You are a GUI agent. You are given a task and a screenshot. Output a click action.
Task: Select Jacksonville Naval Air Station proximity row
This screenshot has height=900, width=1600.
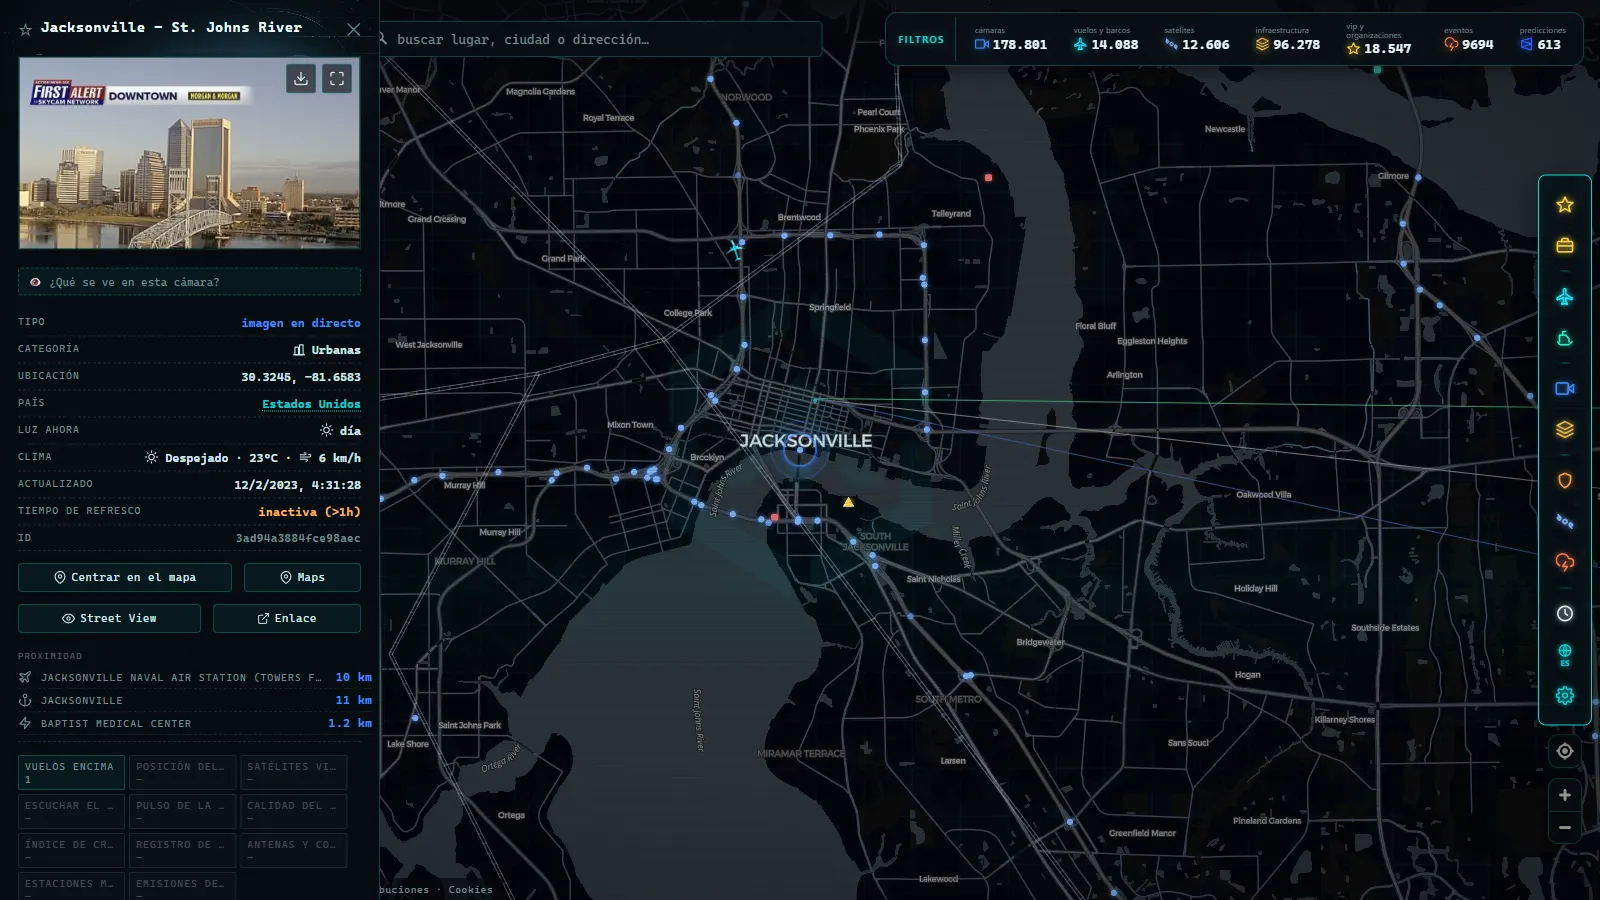point(195,677)
